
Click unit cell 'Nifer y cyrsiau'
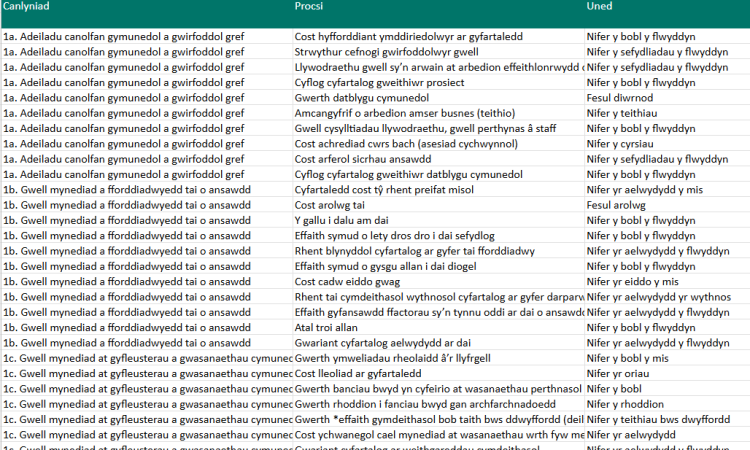[x=667, y=143]
